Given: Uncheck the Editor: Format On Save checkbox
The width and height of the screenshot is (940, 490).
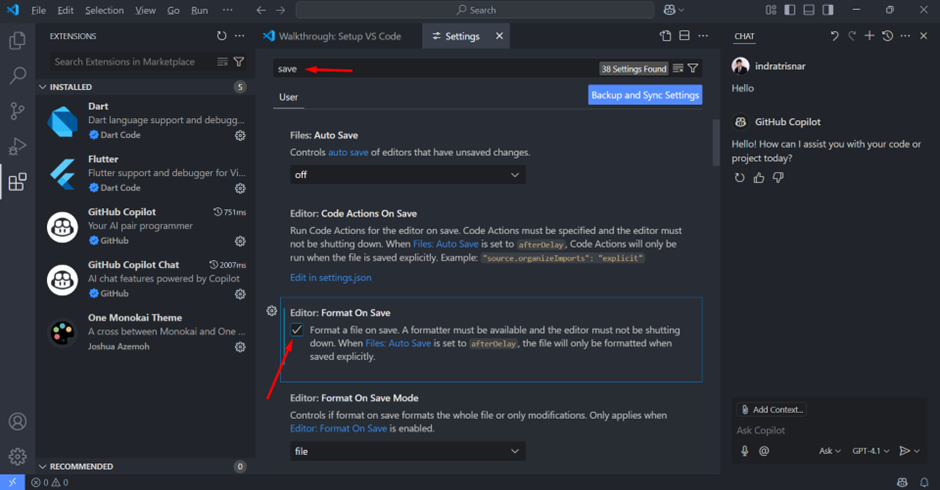Looking at the screenshot, I should pyautogui.click(x=297, y=330).
